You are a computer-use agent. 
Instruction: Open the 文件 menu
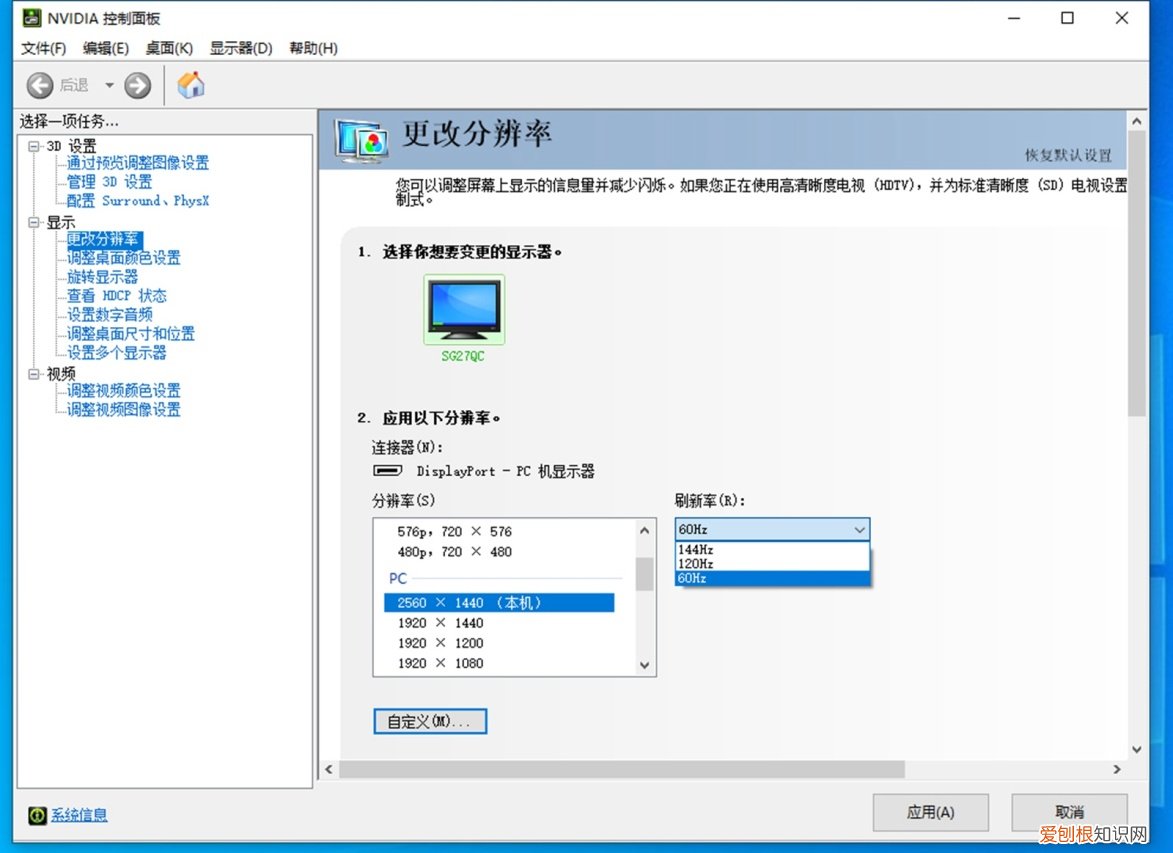44,48
